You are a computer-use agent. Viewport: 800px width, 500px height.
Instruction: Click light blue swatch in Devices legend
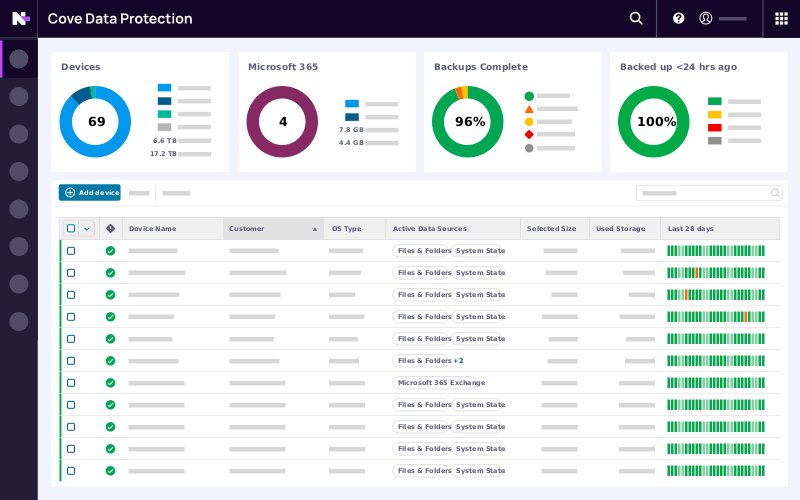click(x=164, y=88)
